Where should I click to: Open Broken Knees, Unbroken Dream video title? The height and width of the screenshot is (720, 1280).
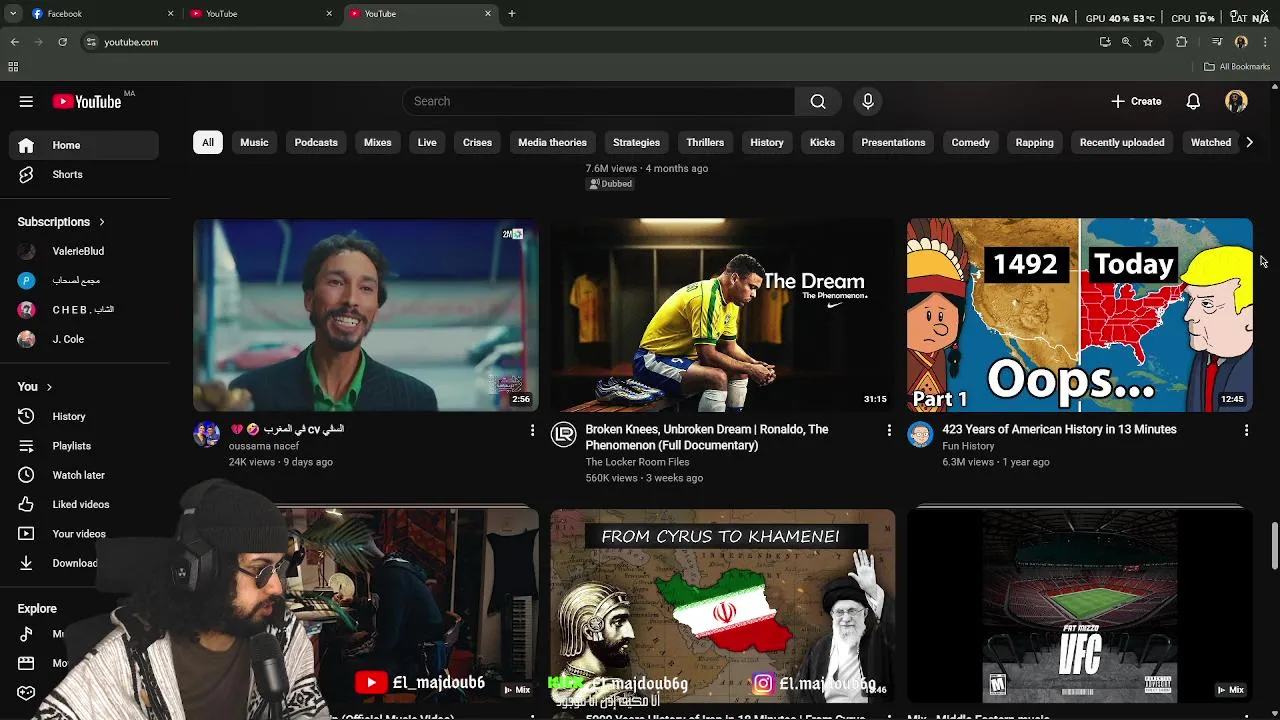[x=707, y=437]
